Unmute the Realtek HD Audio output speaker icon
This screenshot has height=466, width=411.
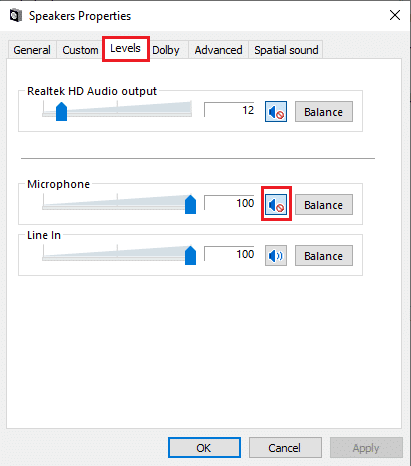[276, 112]
